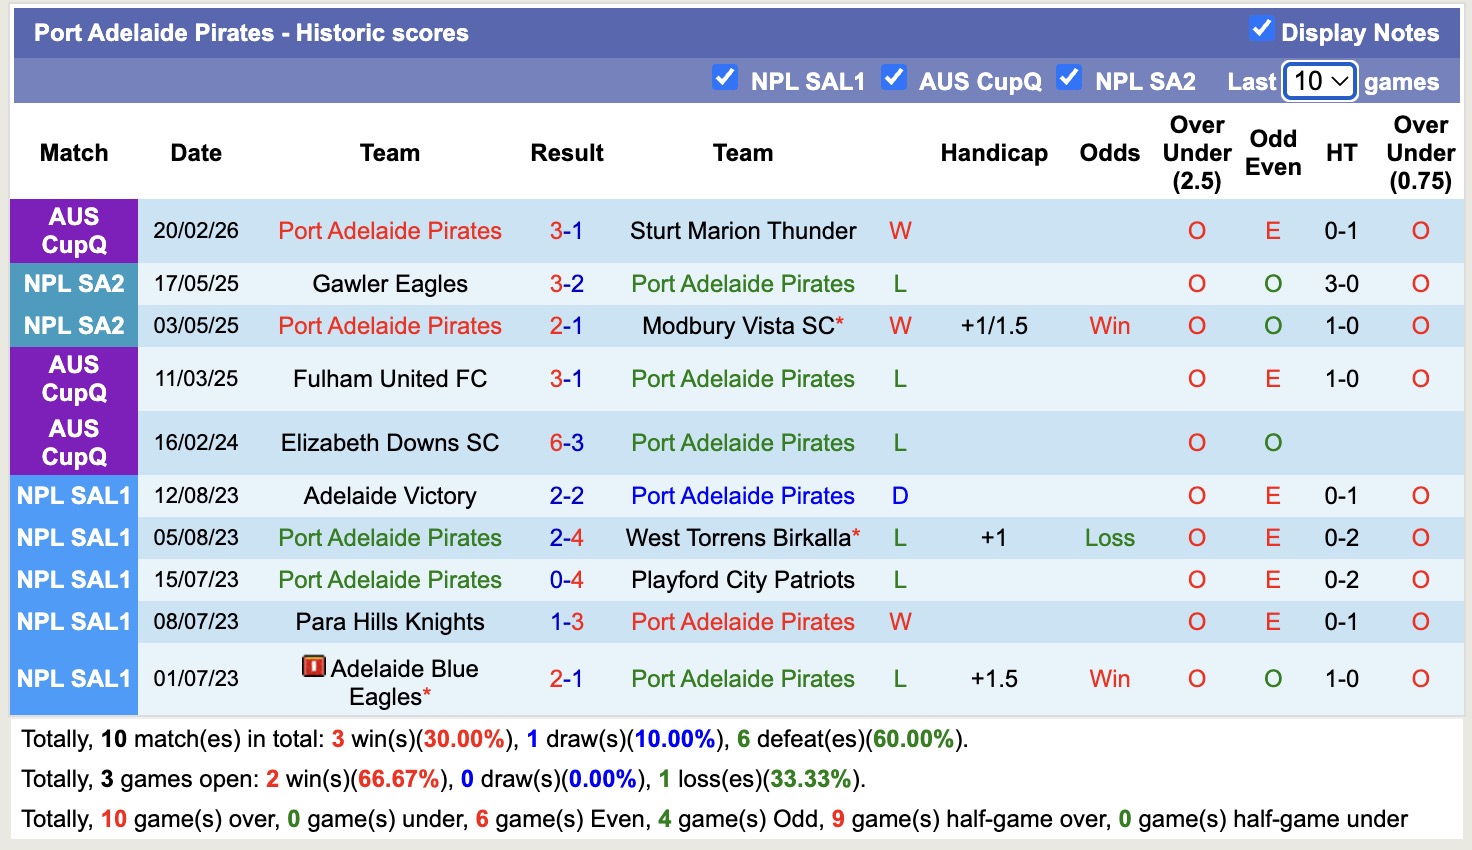Disable the NPL SAL1 filter checkbox

click(x=724, y=76)
